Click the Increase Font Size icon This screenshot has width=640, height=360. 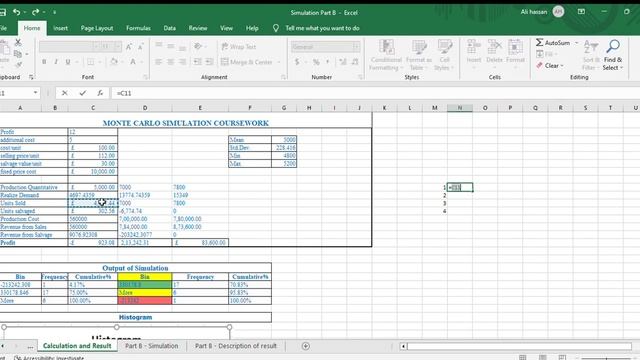[x=129, y=47]
